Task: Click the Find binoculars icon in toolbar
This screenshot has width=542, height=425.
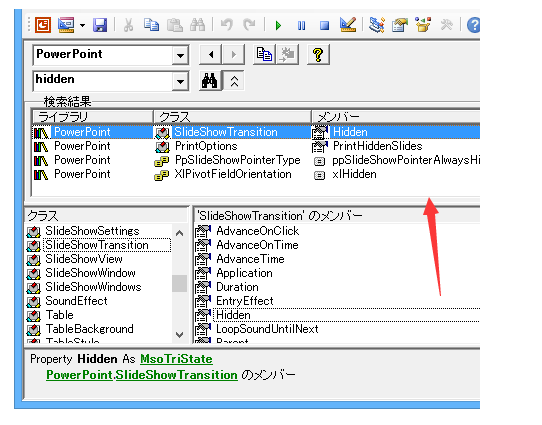Action: point(198,25)
